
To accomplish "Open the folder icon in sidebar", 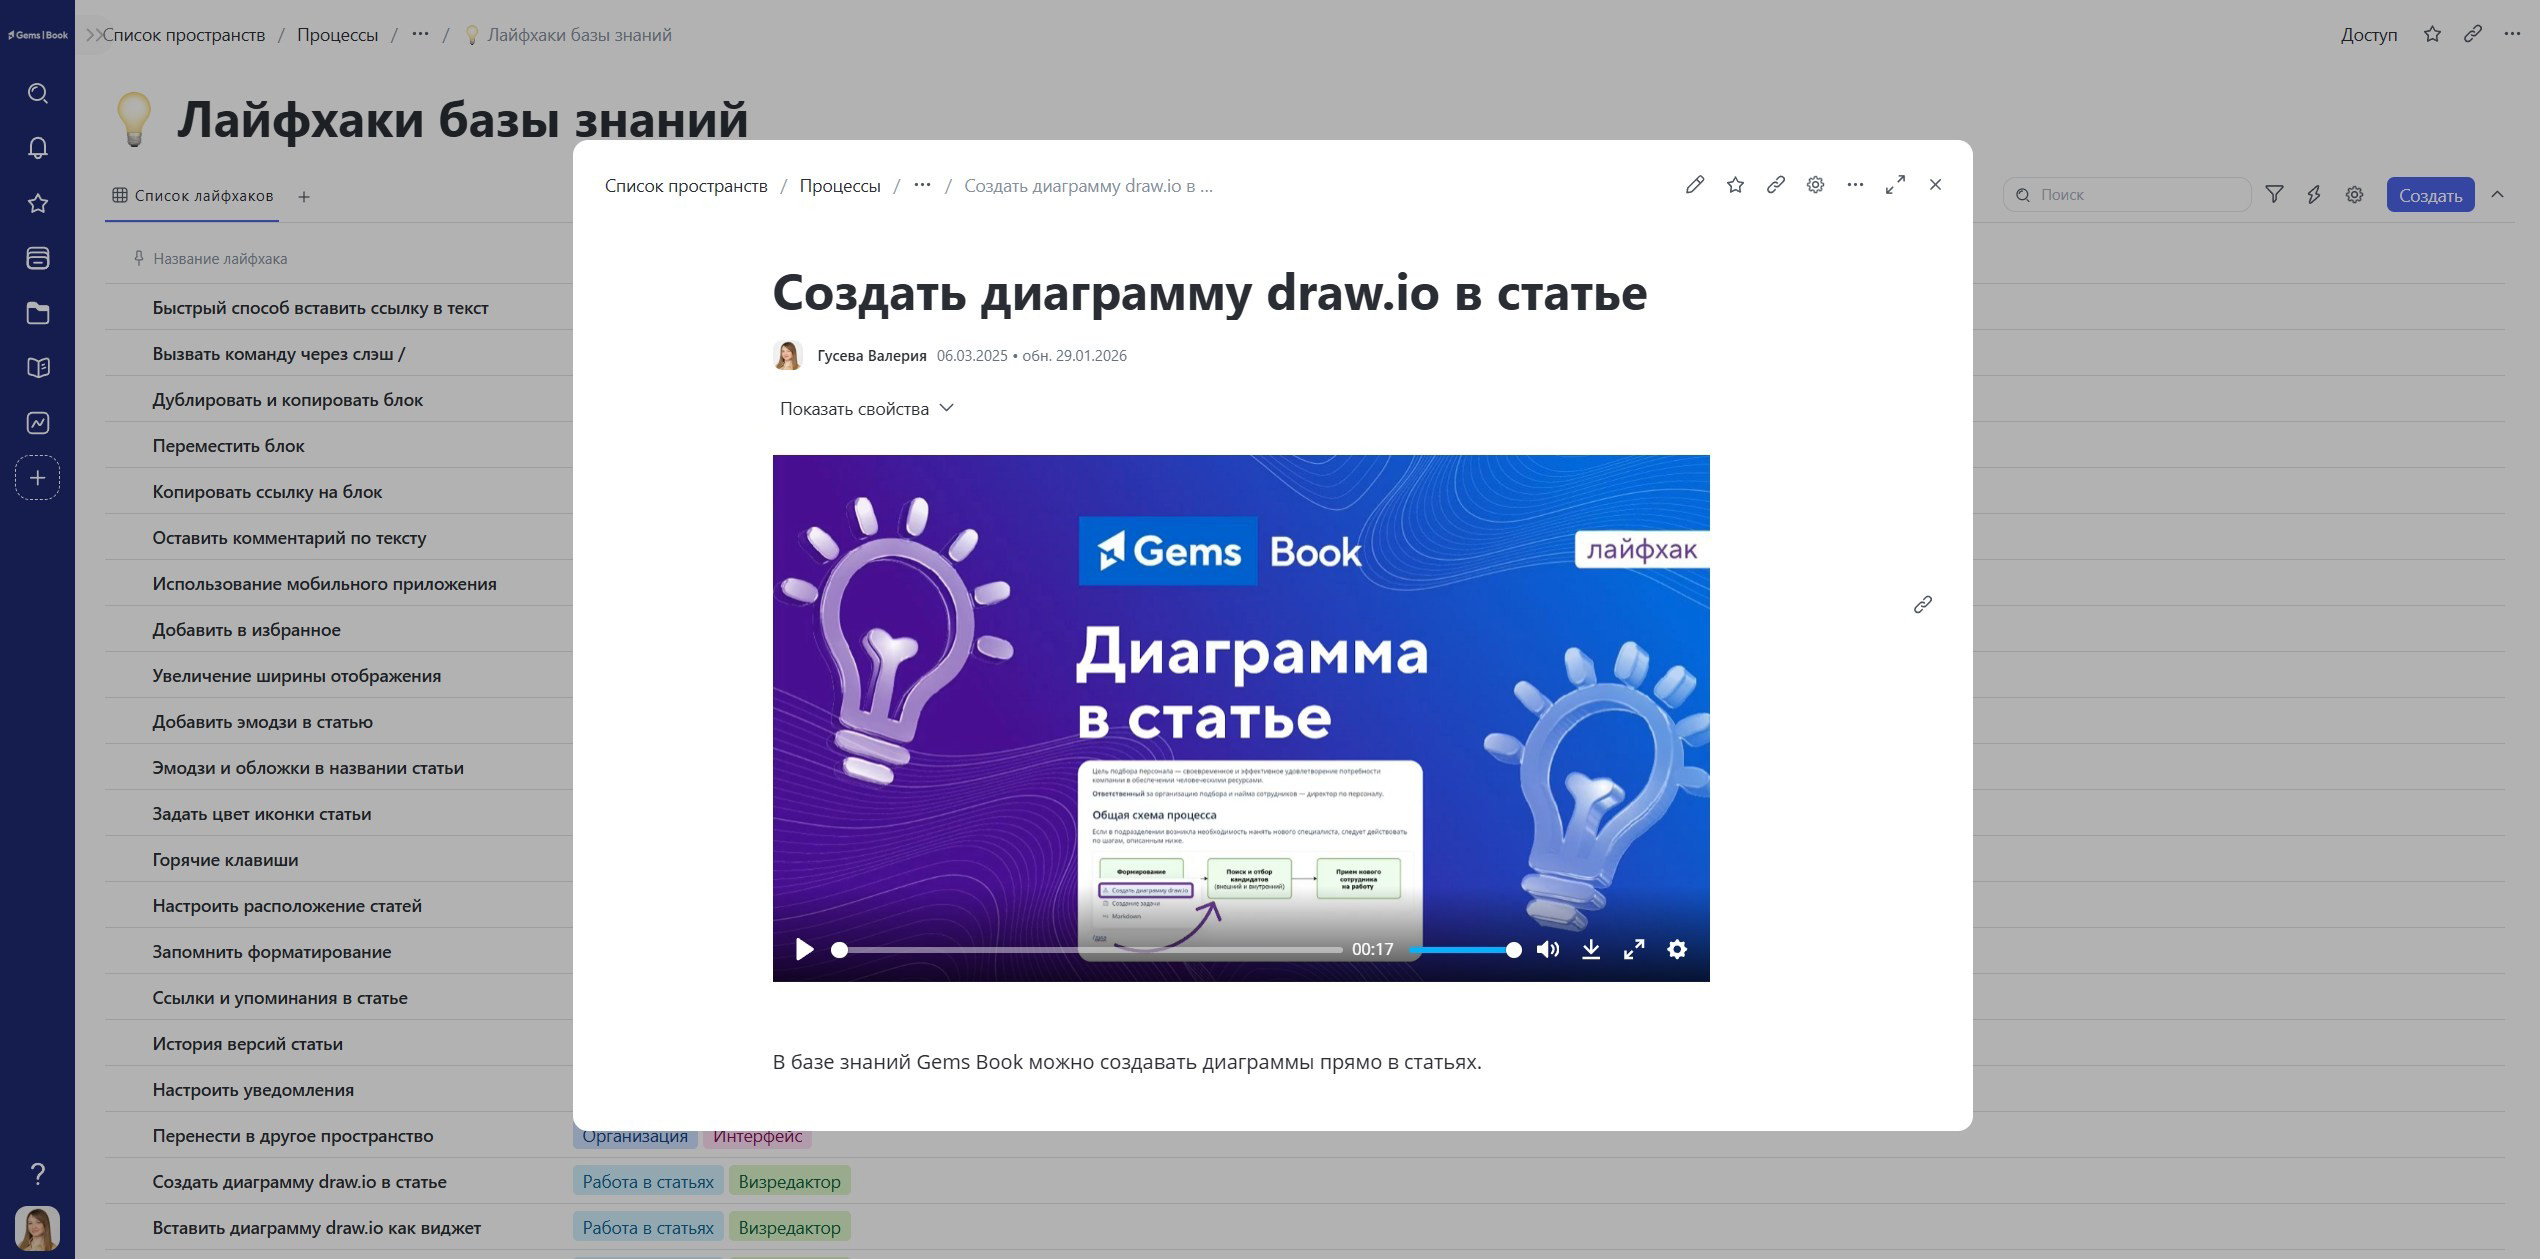I will 38,313.
